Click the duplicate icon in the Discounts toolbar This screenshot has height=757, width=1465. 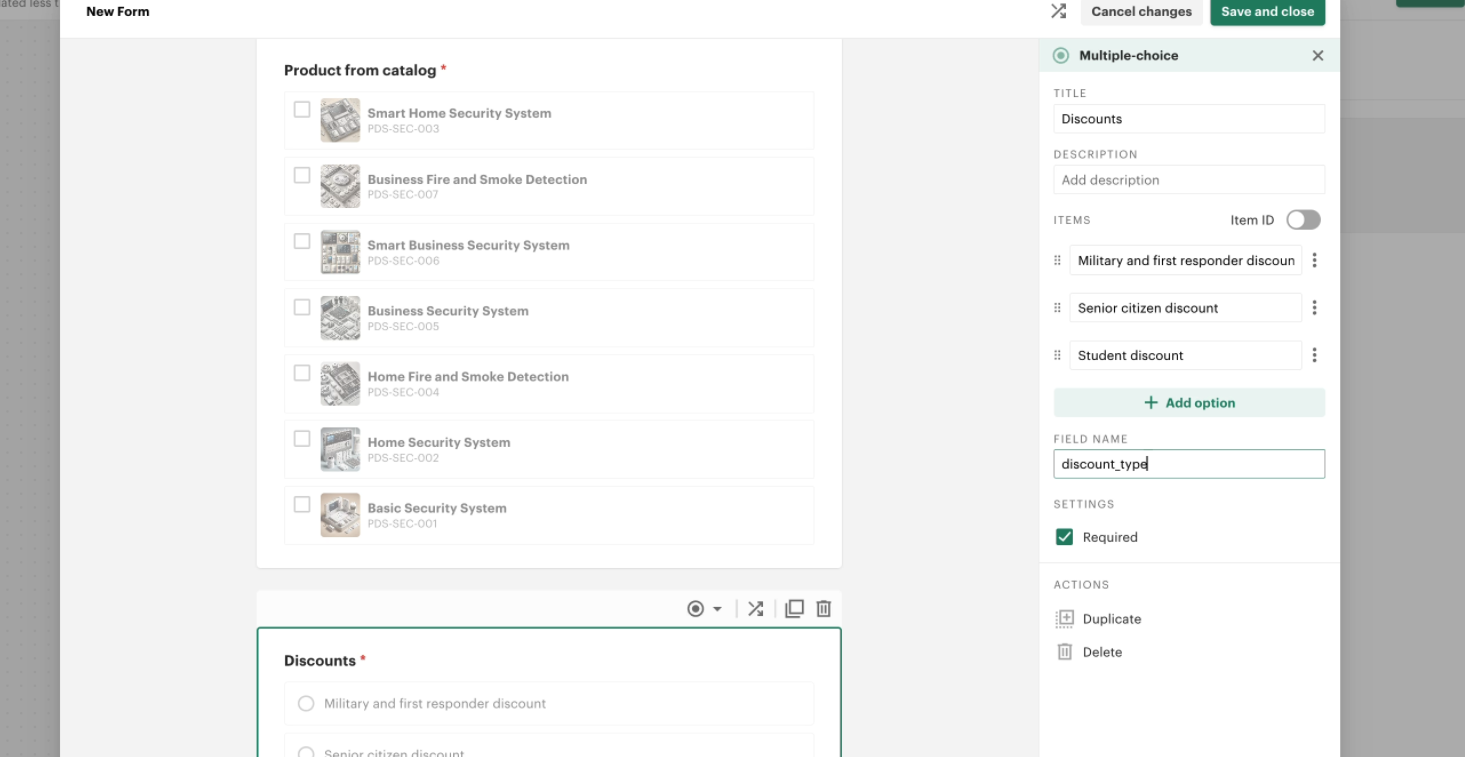coord(794,609)
